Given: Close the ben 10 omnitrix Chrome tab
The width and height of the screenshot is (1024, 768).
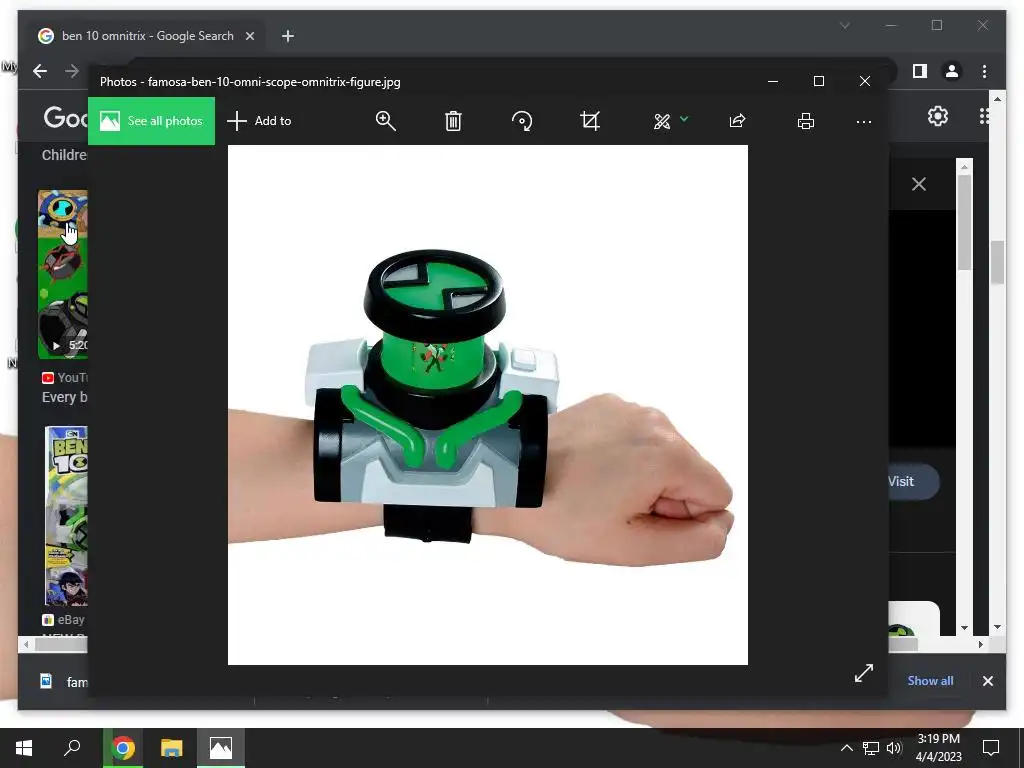Looking at the screenshot, I should point(249,36).
